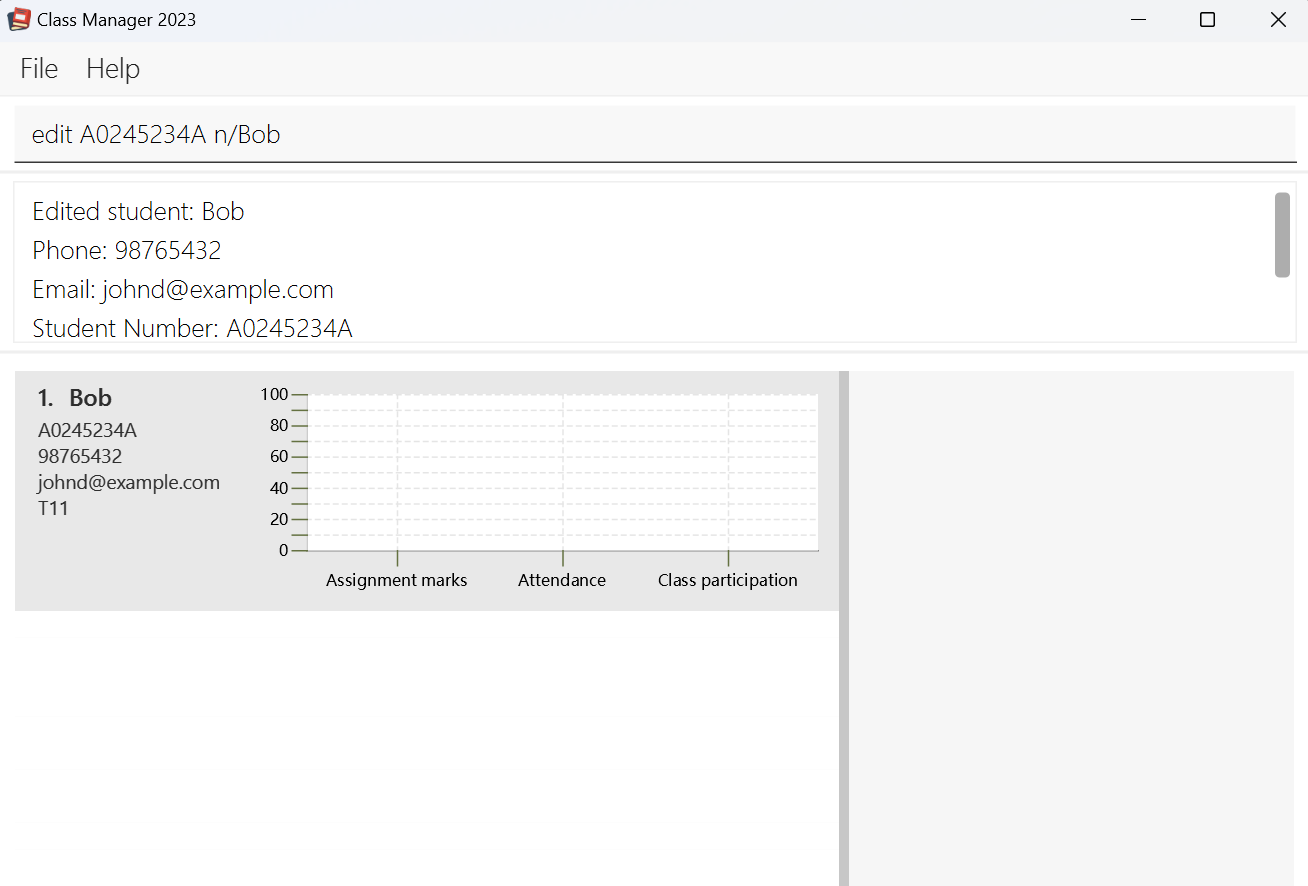Viewport: 1308px width, 886px height.
Task: Click the result display scrollbar thumb
Action: click(1282, 235)
